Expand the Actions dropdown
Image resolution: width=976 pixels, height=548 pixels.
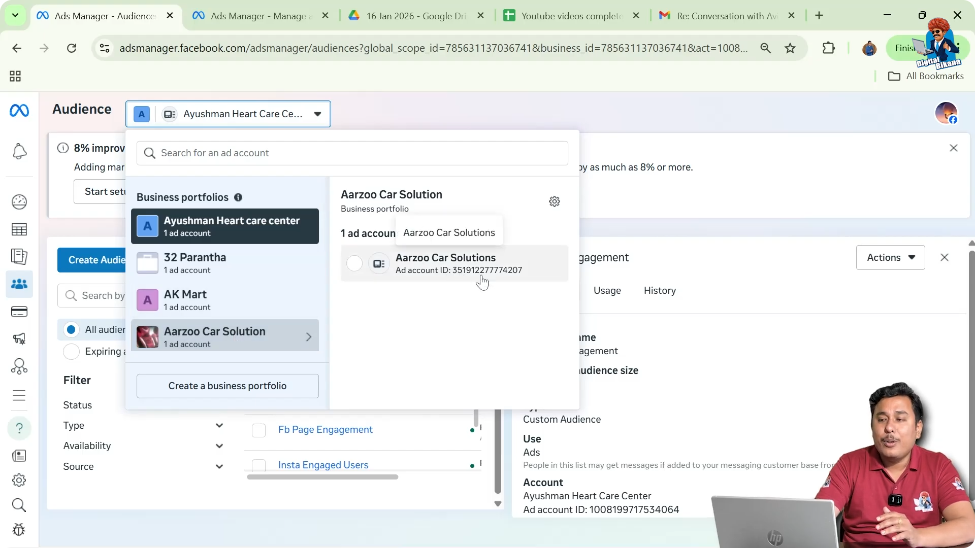point(890,257)
